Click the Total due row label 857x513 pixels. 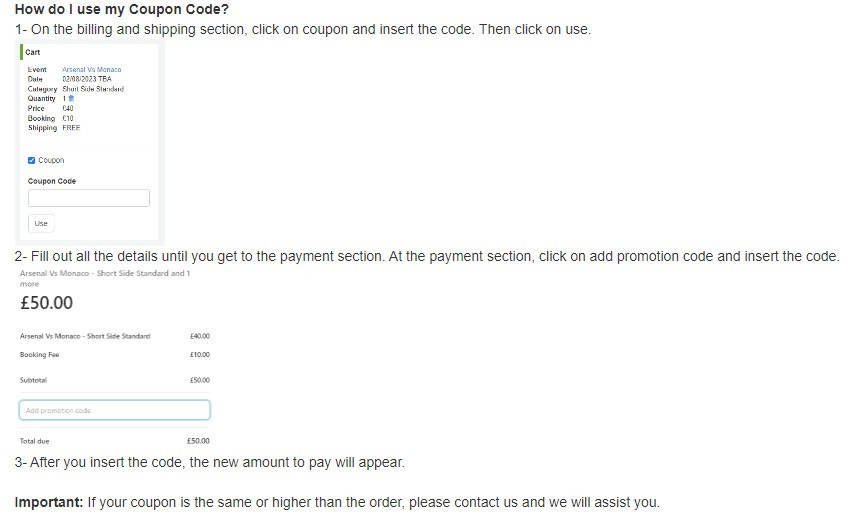(34, 441)
